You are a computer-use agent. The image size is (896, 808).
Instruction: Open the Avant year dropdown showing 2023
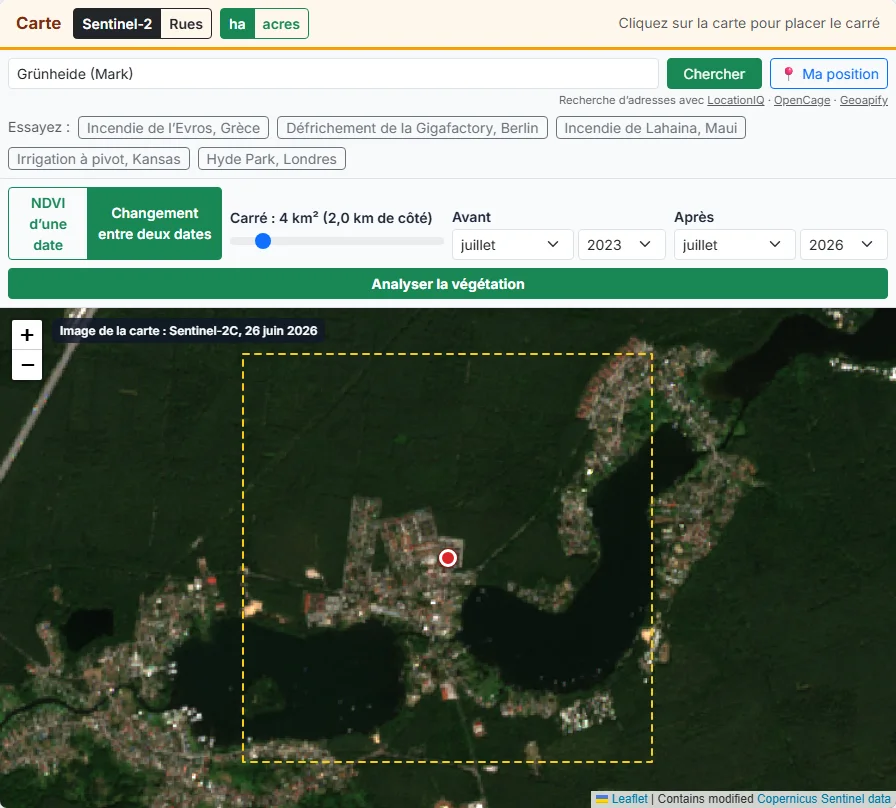(621, 245)
